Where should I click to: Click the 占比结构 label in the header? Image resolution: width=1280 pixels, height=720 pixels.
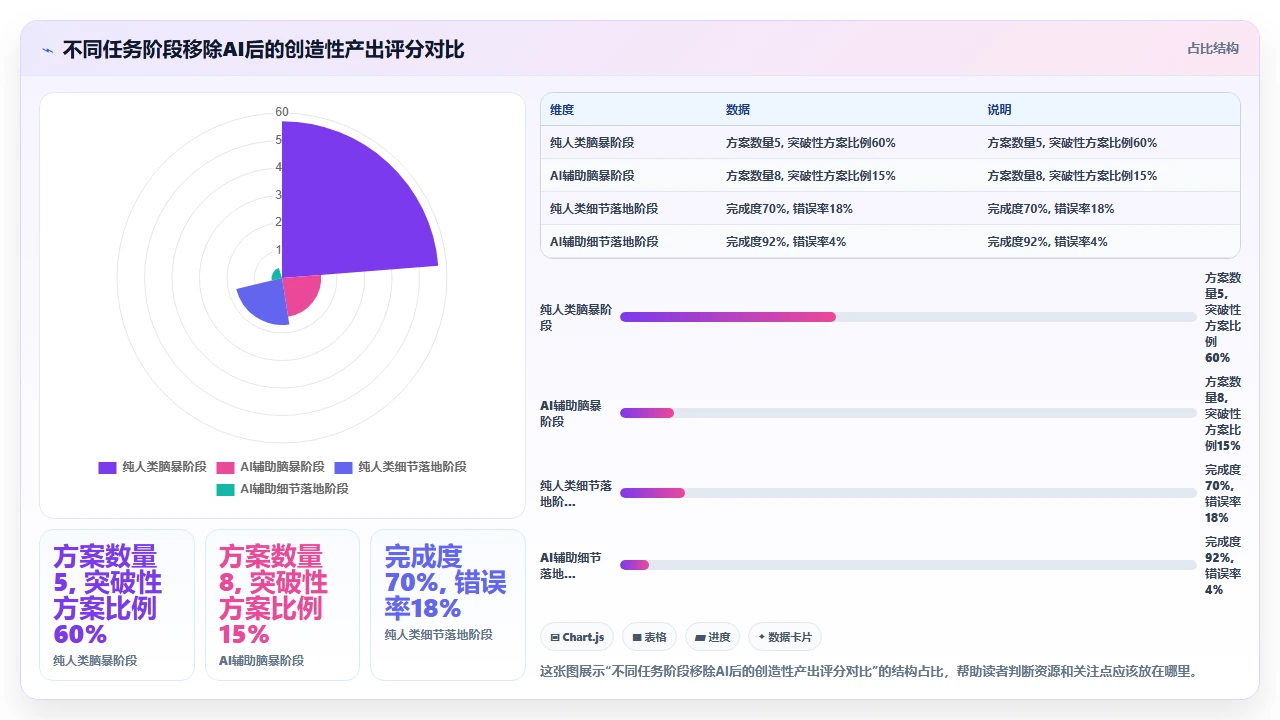pos(1213,48)
